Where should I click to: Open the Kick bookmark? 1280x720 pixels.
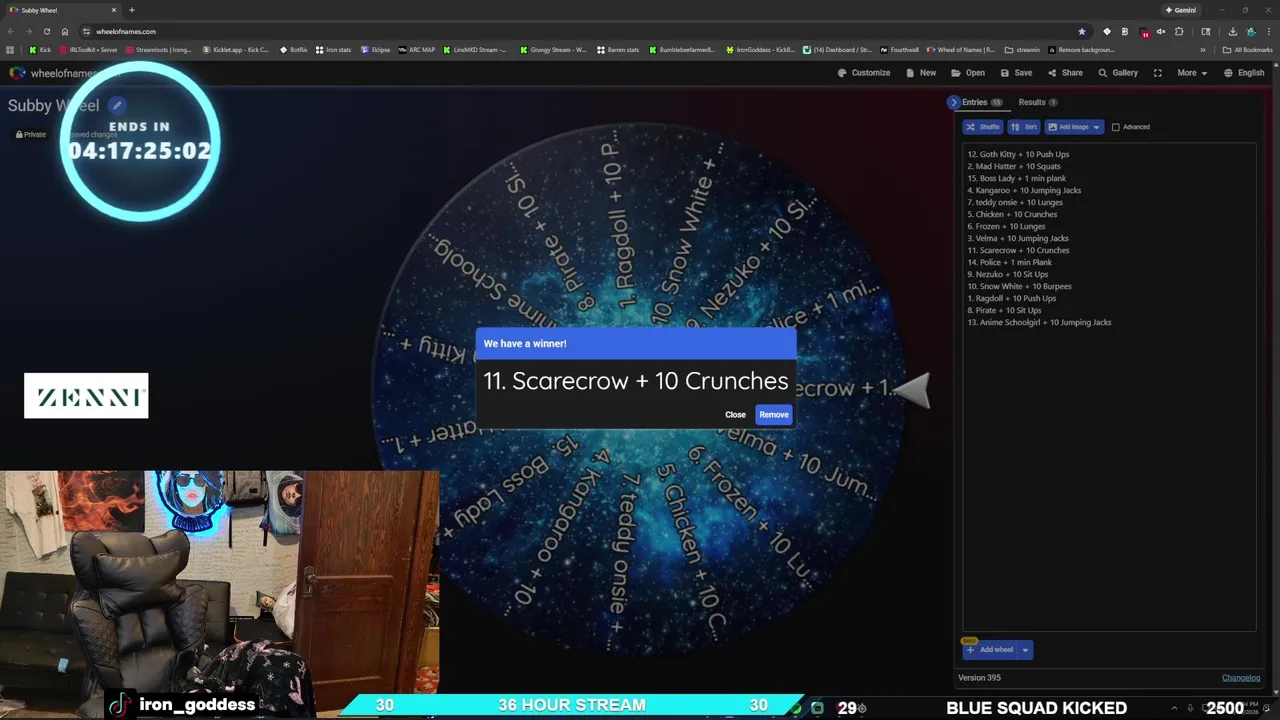[x=40, y=49]
